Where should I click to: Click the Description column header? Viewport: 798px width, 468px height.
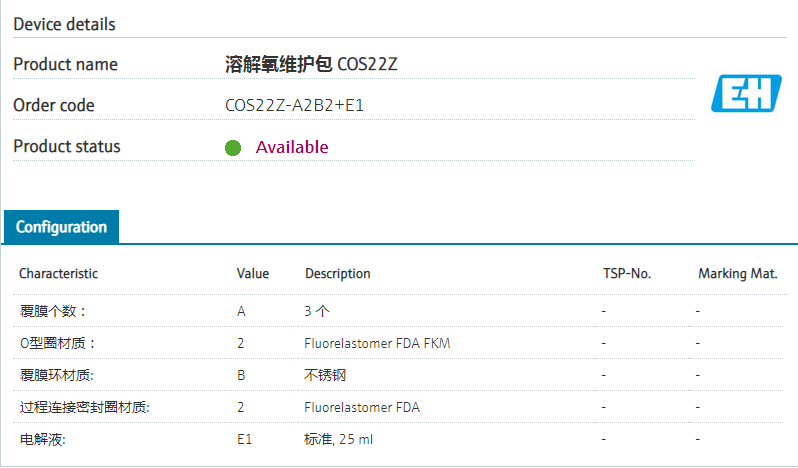(x=337, y=273)
